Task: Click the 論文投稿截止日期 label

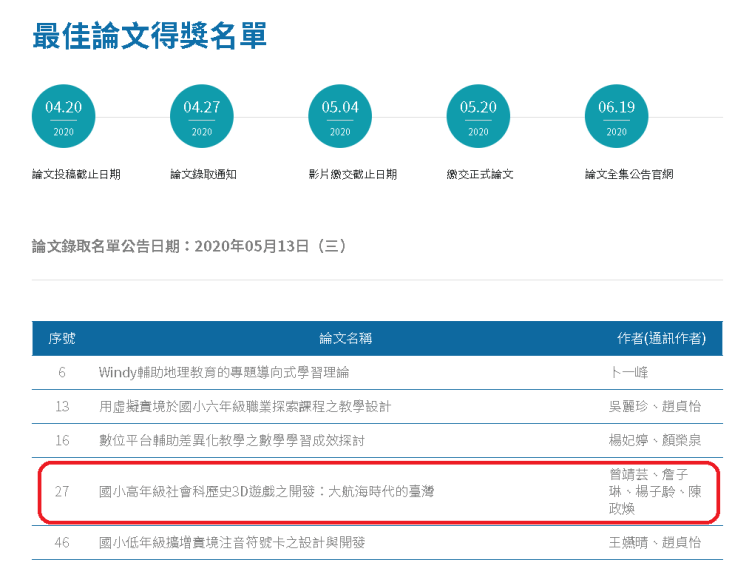Action: click(x=76, y=174)
